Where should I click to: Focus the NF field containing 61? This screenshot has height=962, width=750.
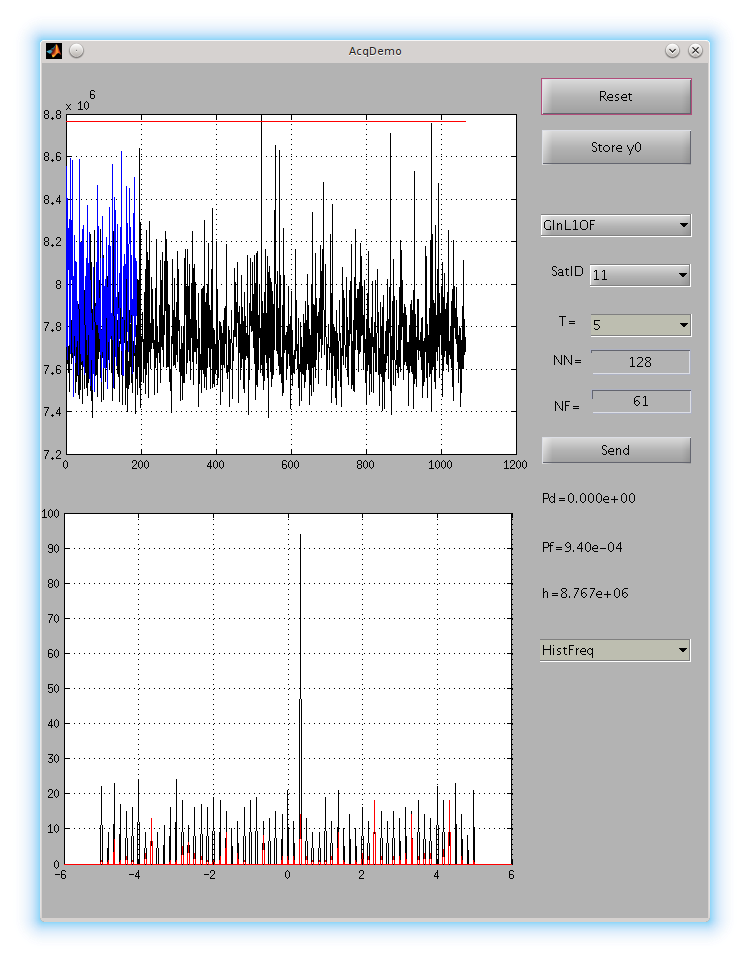pyautogui.click(x=640, y=401)
